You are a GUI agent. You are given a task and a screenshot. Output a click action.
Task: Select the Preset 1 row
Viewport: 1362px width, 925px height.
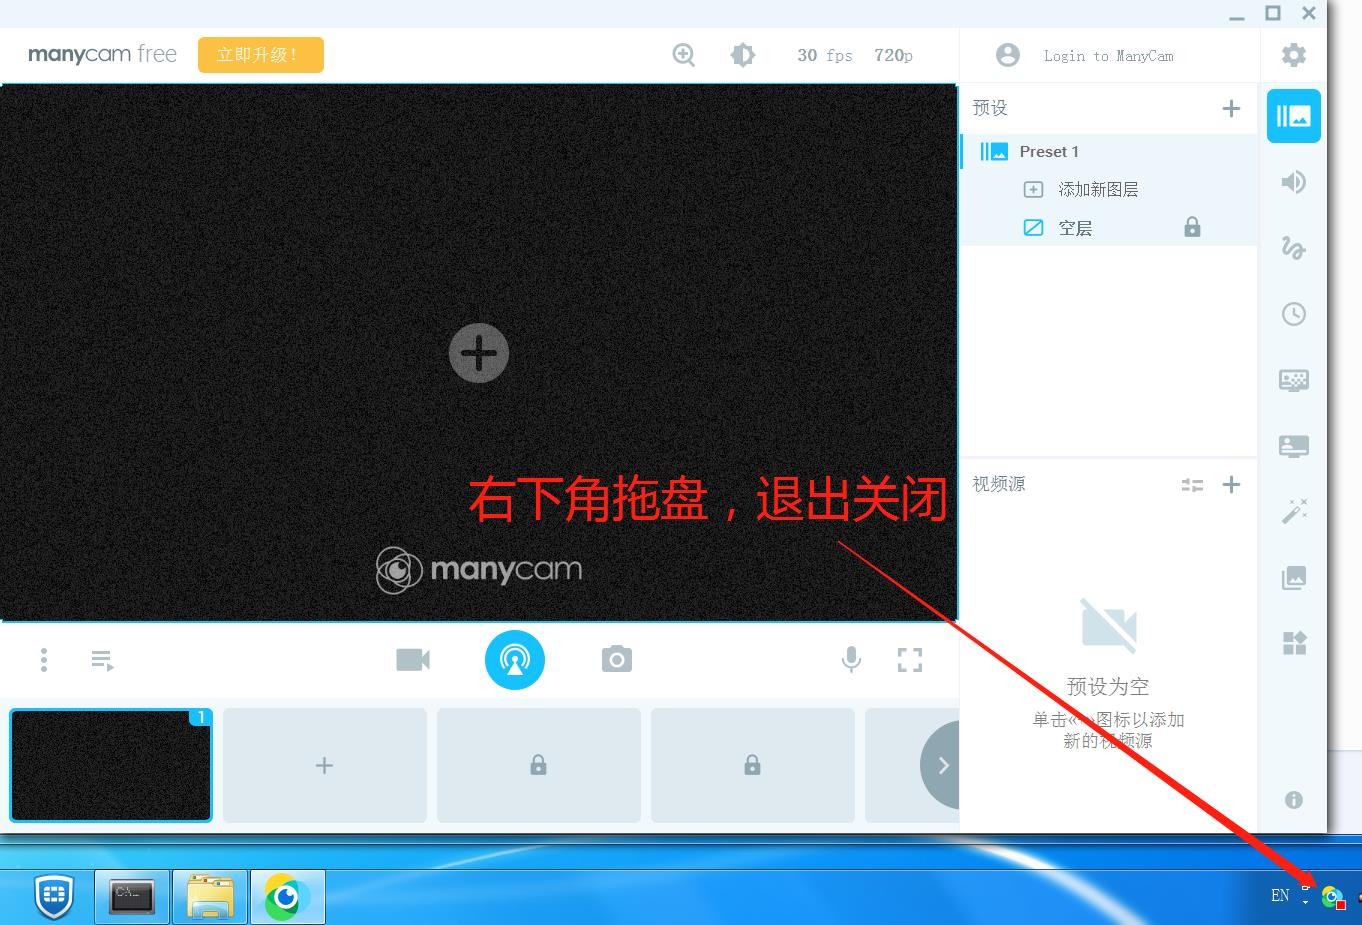tap(1108, 151)
